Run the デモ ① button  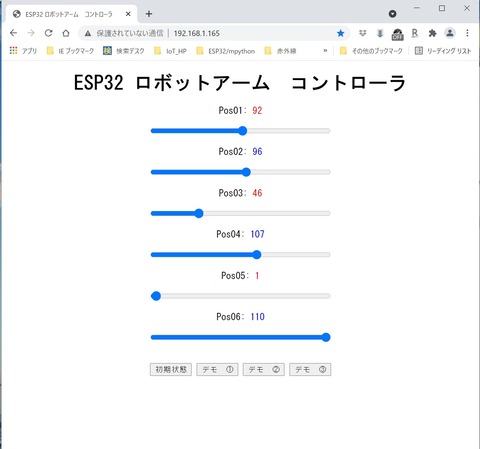pyautogui.click(x=217, y=369)
